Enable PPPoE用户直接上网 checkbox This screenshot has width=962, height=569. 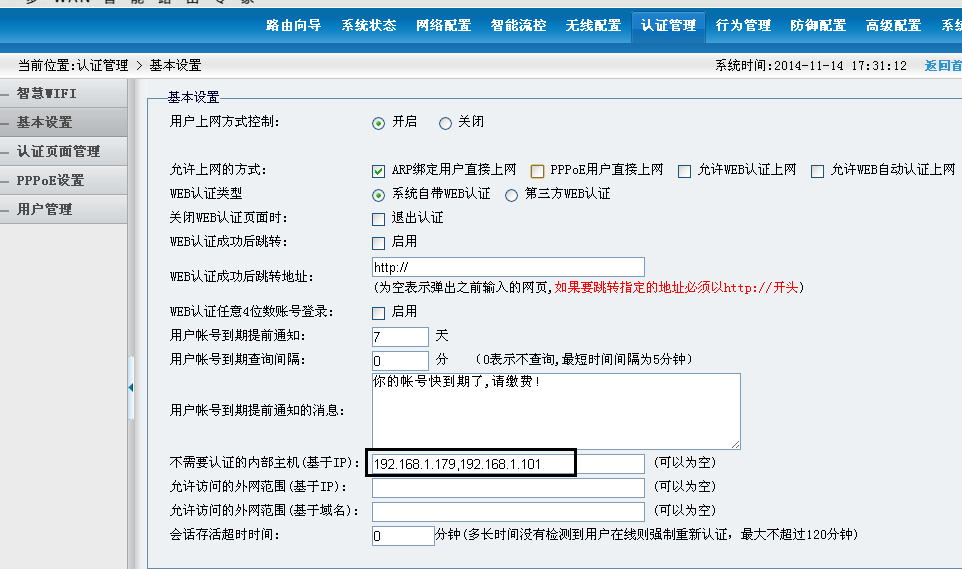pyautogui.click(x=538, y=171)
